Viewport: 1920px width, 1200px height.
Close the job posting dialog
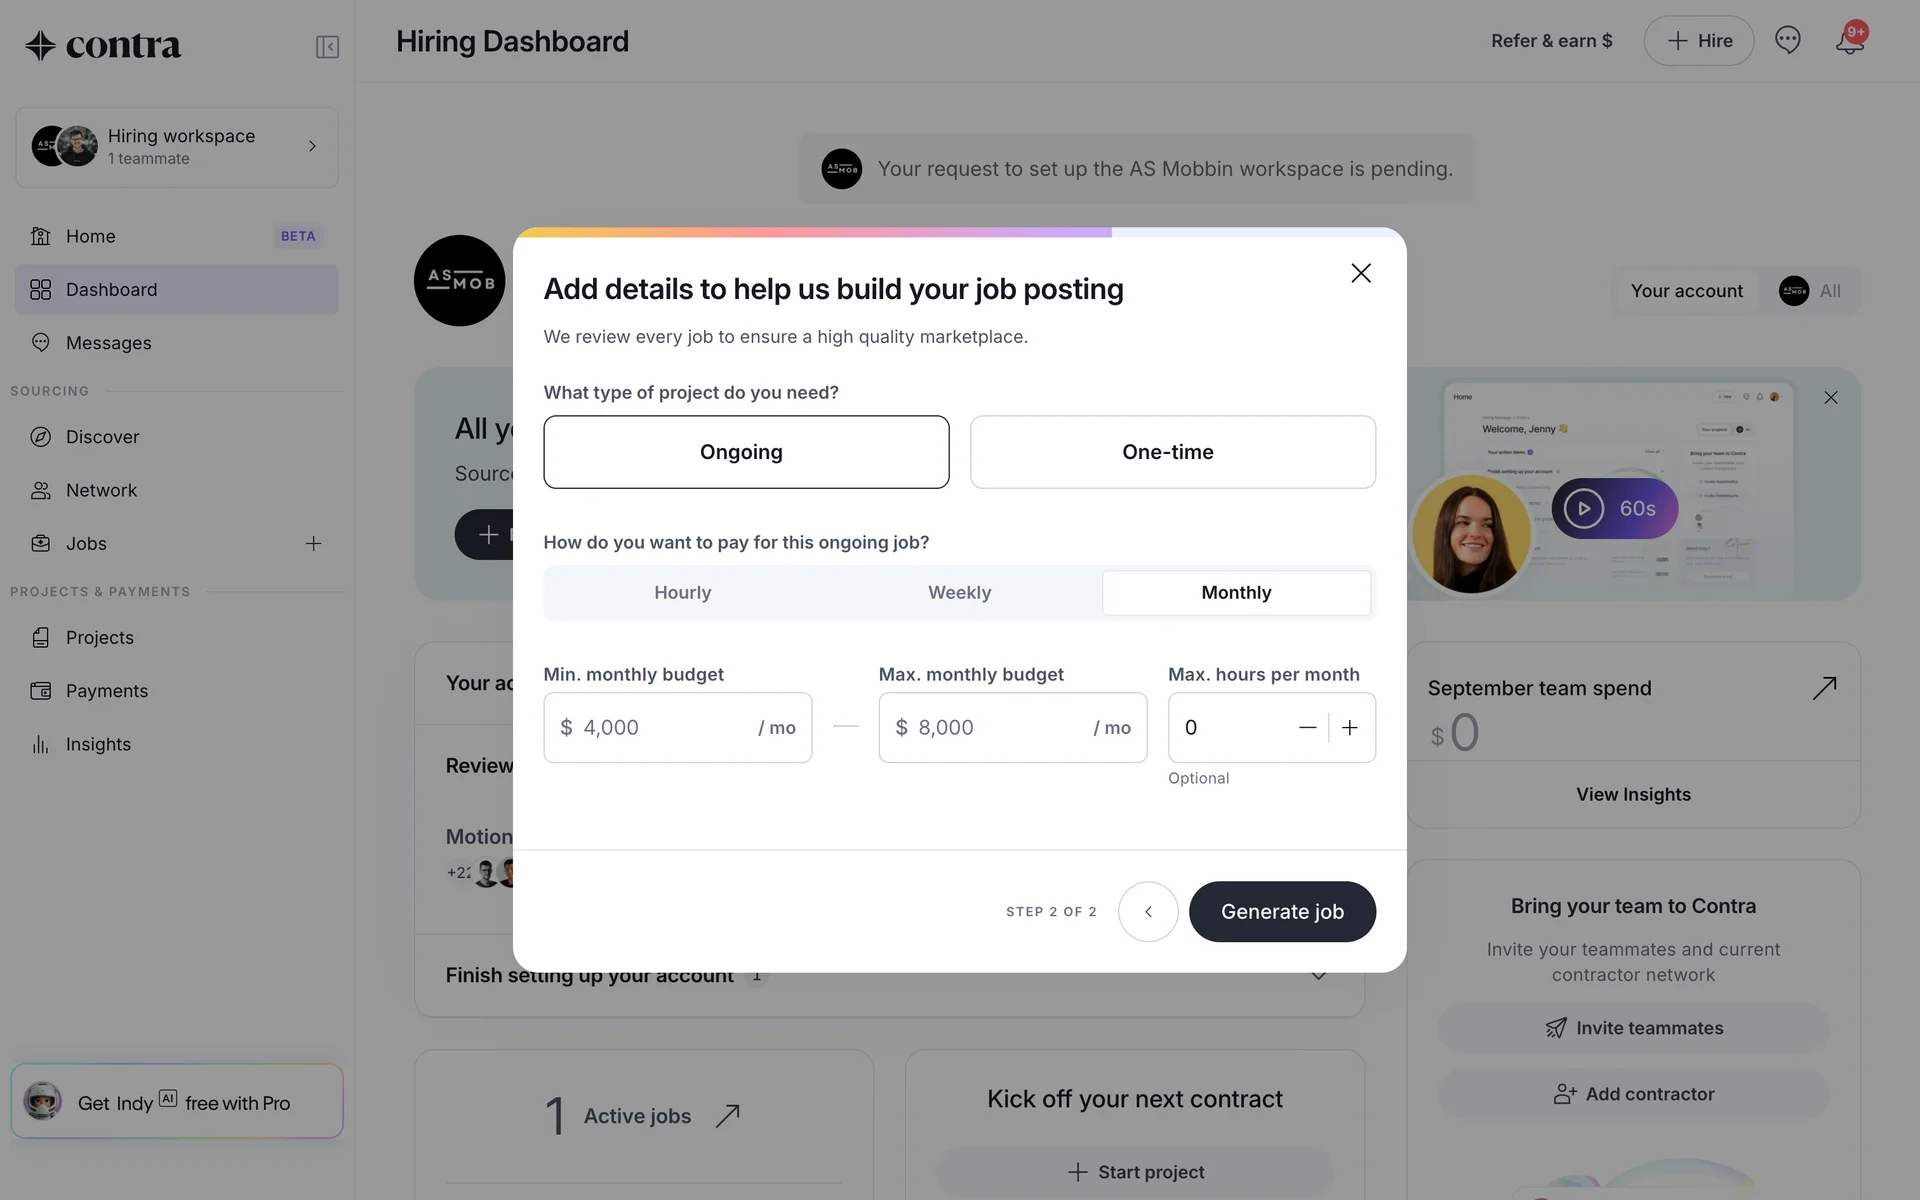pos(1360,273)
